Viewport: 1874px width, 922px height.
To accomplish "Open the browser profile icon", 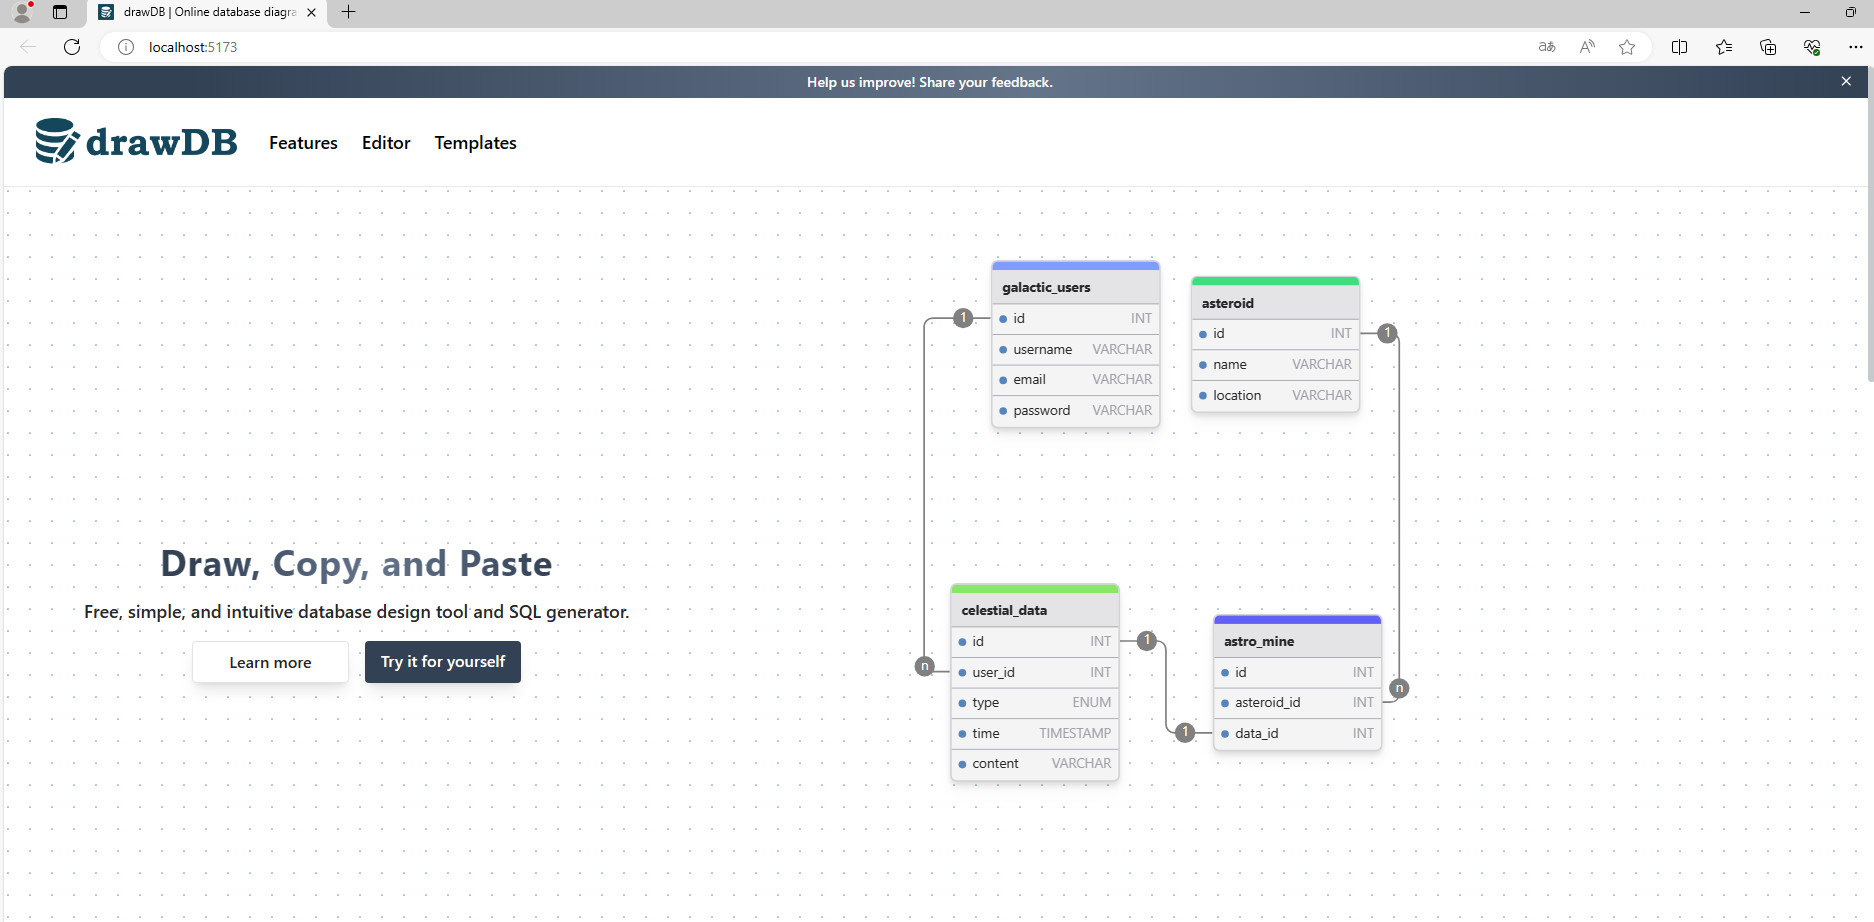I will (x=22, y=12).
